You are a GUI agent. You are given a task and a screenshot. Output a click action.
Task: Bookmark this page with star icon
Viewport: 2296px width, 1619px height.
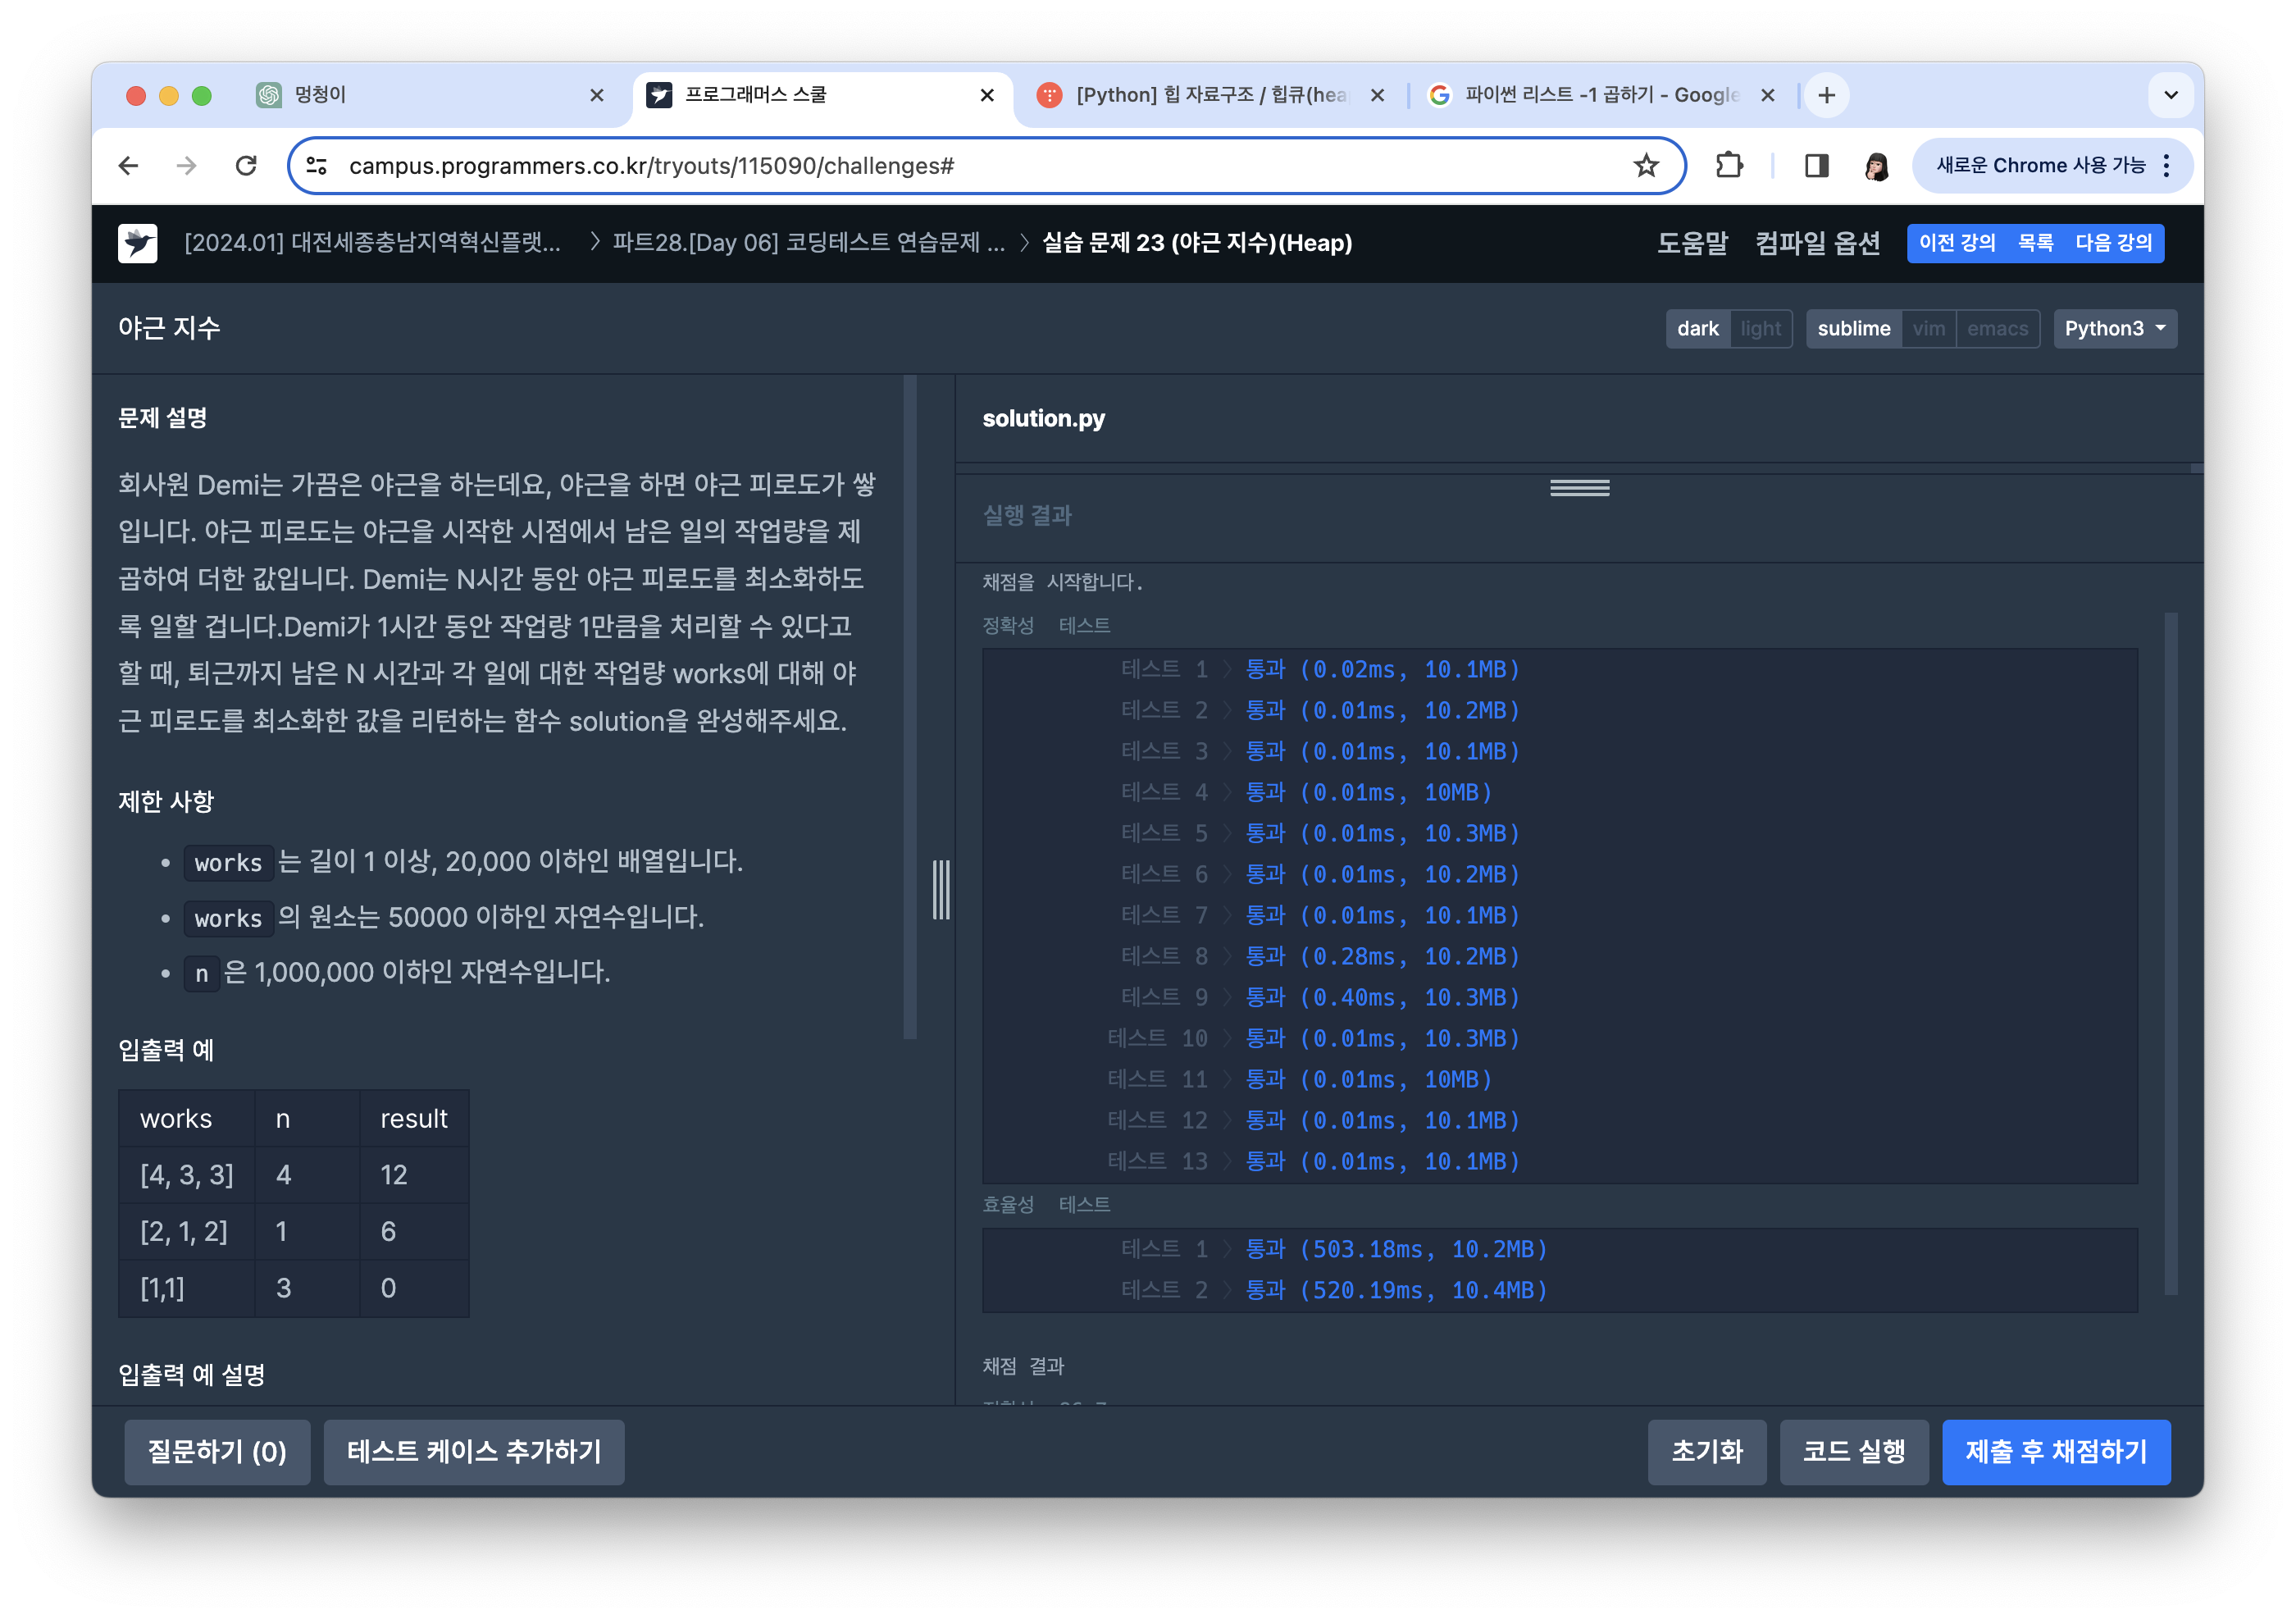pyautogui.click(x=1645, y=166)
